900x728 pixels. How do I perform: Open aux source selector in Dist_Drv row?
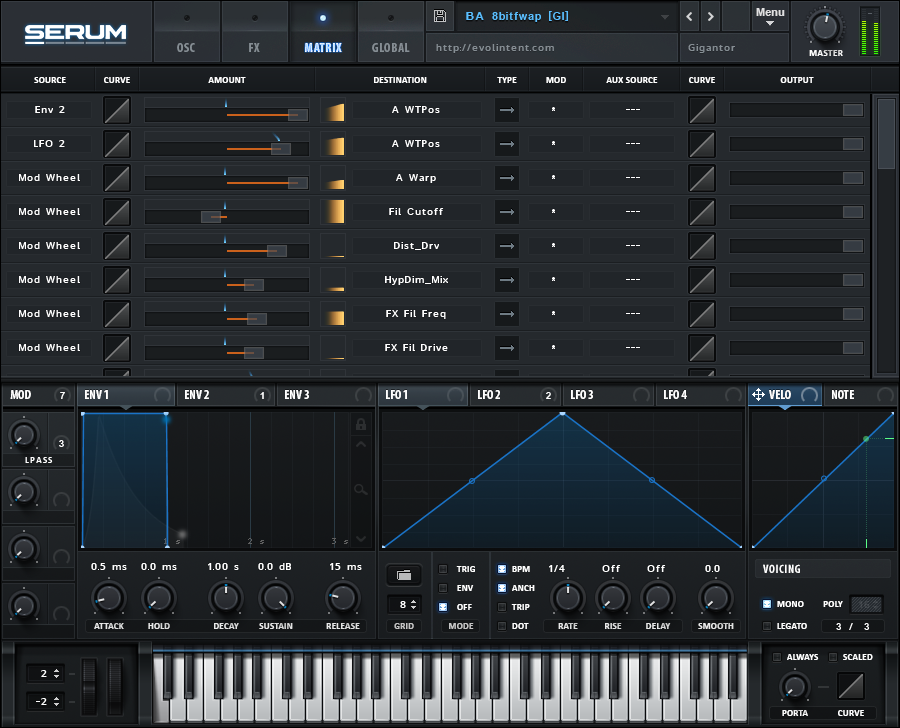(x=632, y=246)
